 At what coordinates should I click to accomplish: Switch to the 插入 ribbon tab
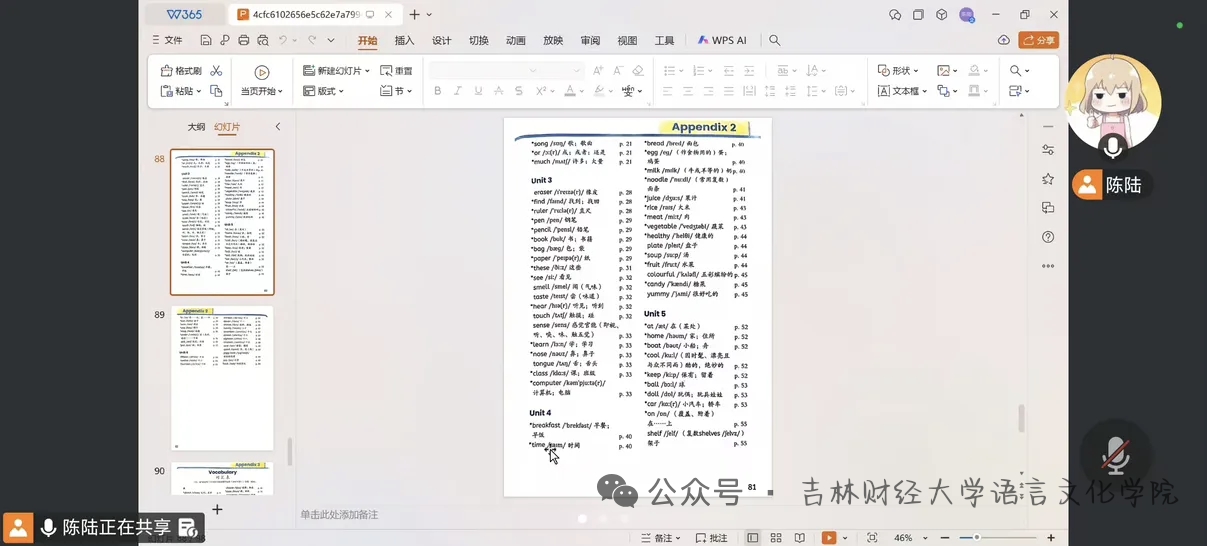click(404, 40)
